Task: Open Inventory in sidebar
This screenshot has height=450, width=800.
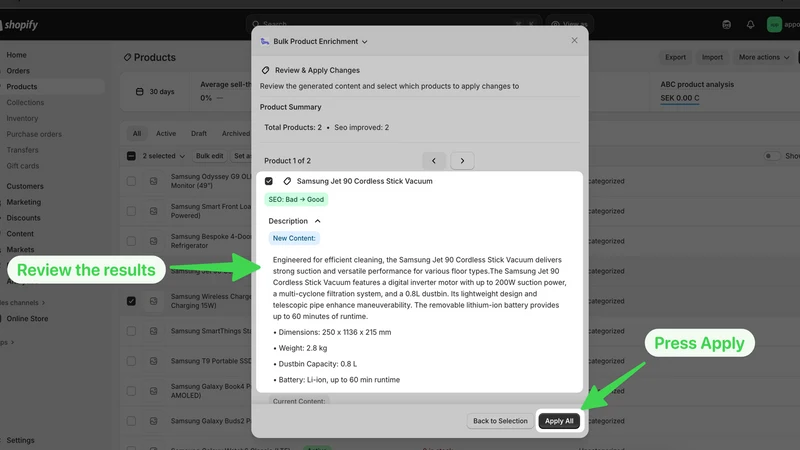Action: click(22, 118)
